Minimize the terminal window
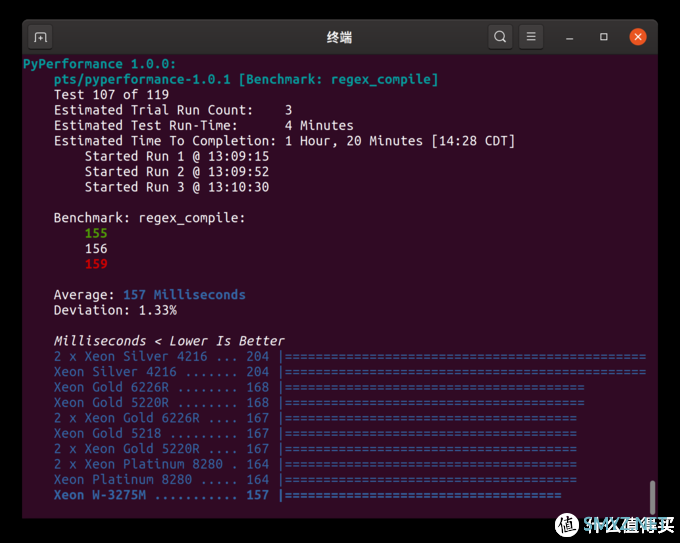 tap(569, 37)
